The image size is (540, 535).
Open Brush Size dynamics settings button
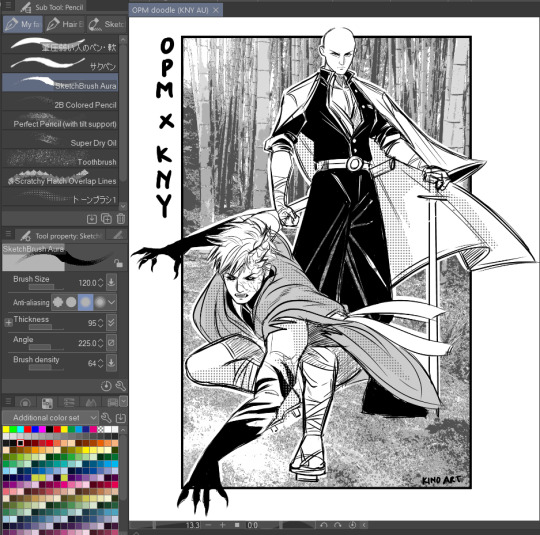[x=111, y=282]
